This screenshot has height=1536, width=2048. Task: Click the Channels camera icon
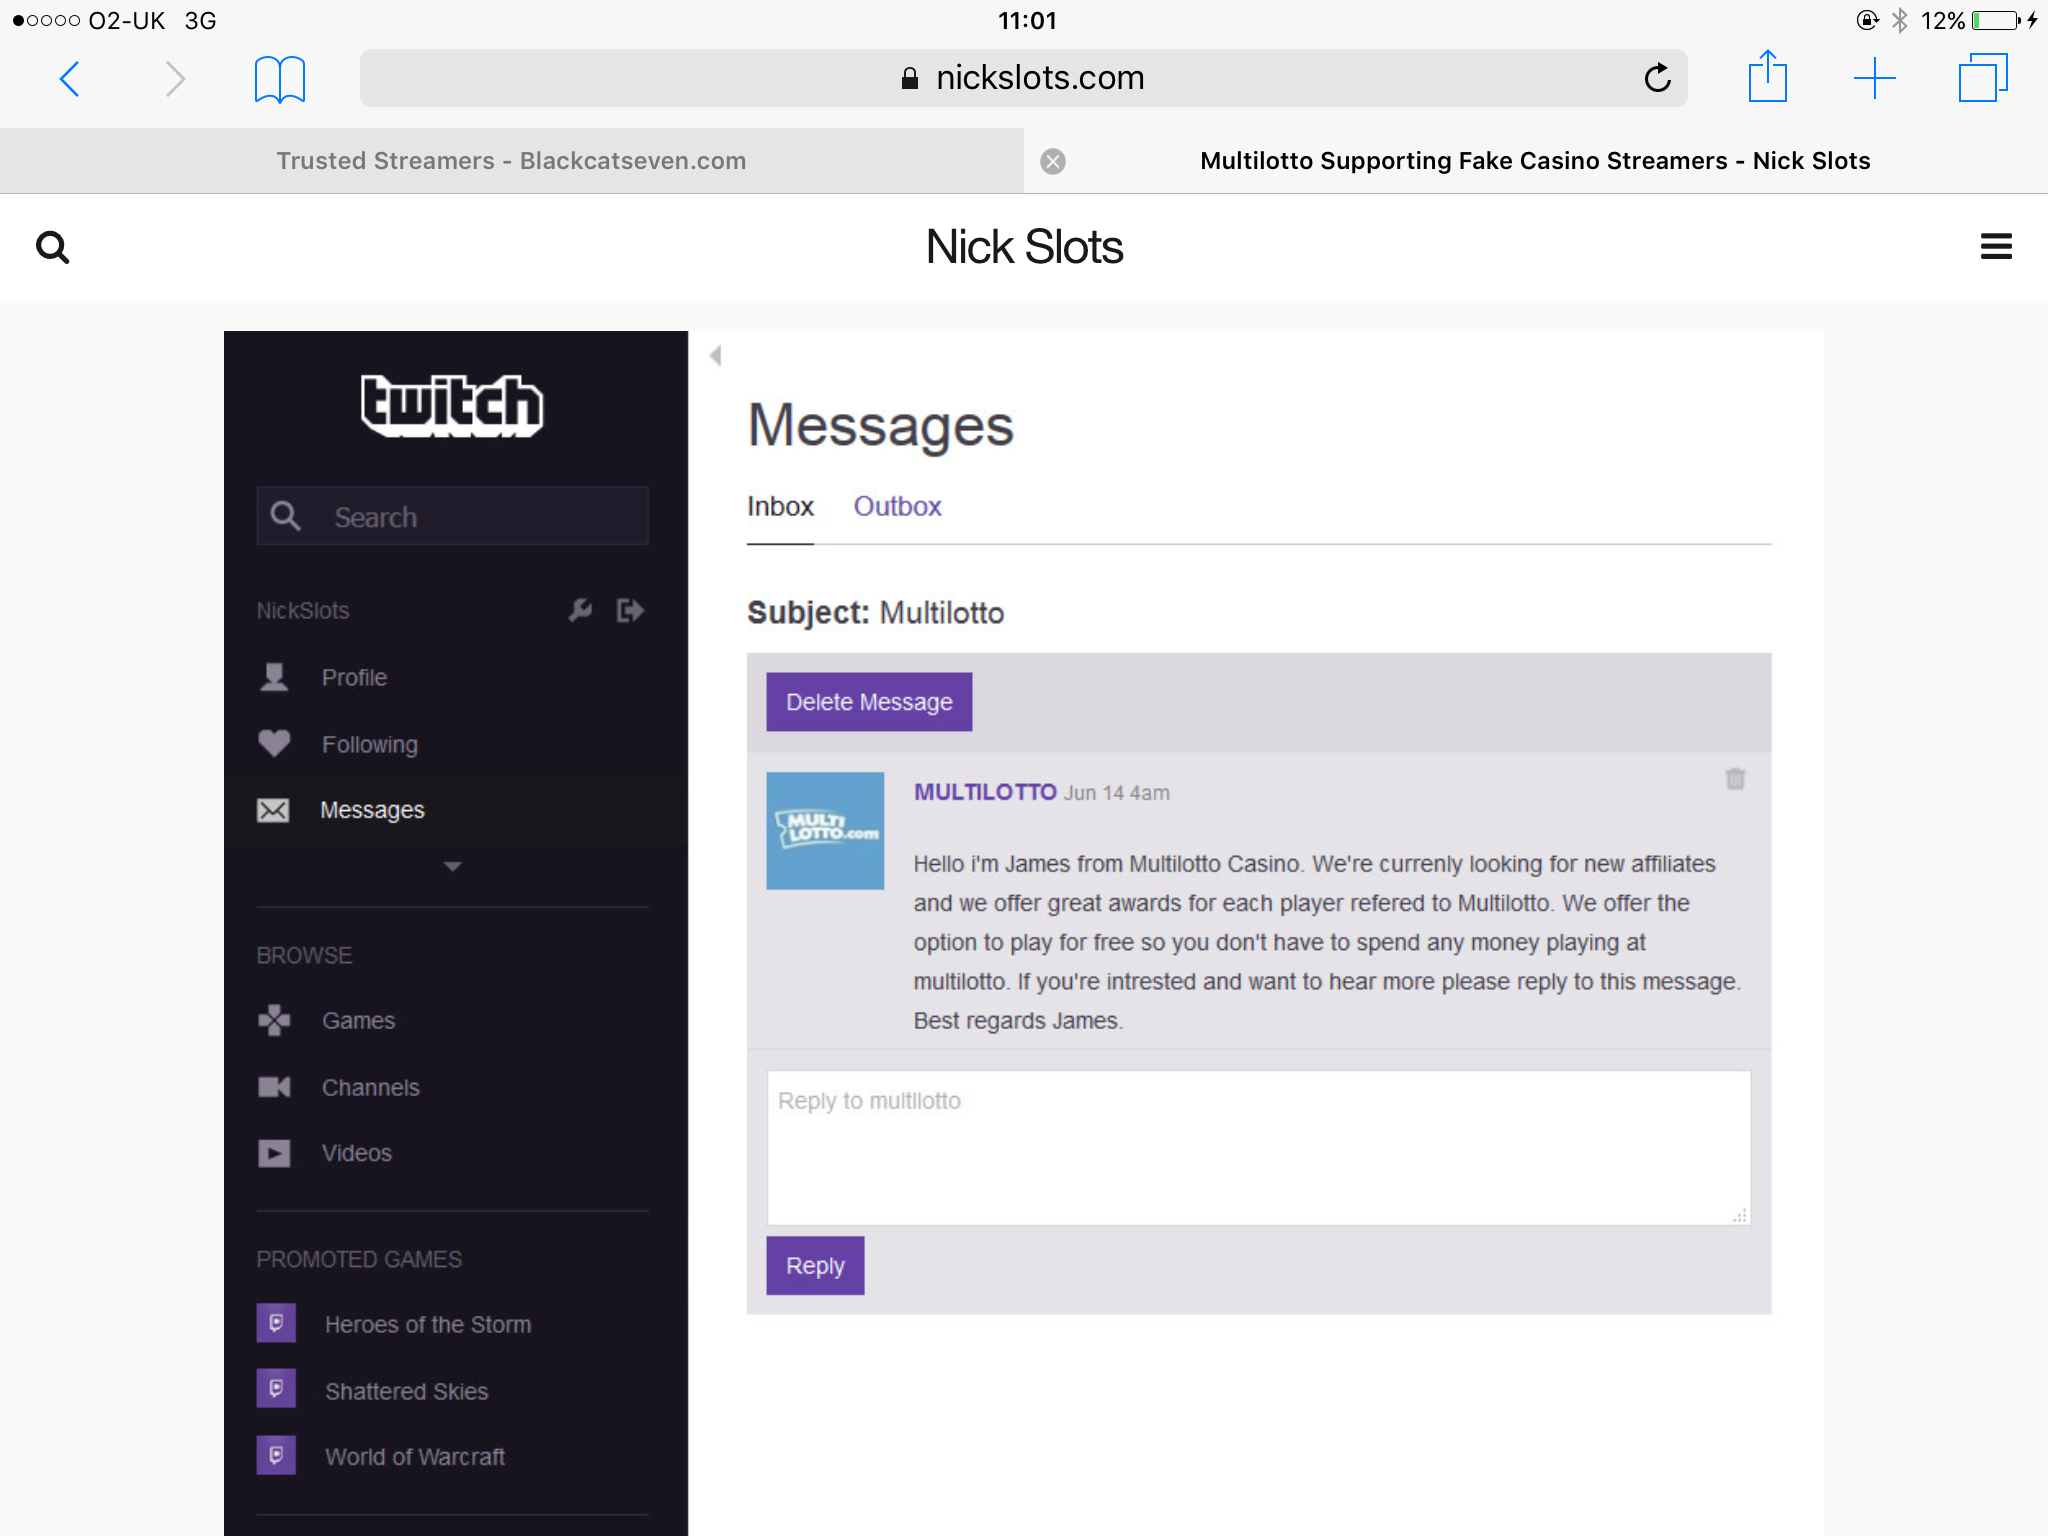pos(274,1087)
